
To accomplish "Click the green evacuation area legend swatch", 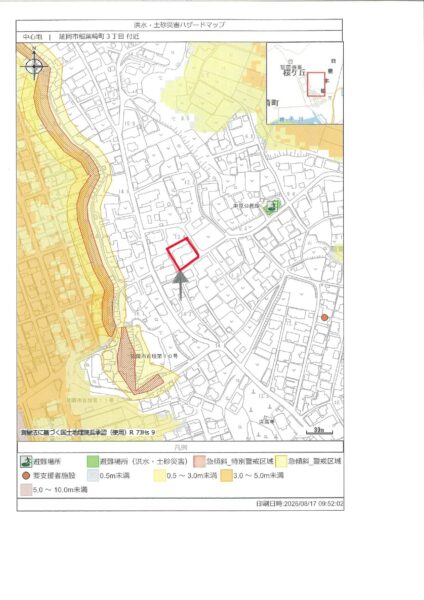I will pos(92,461).
